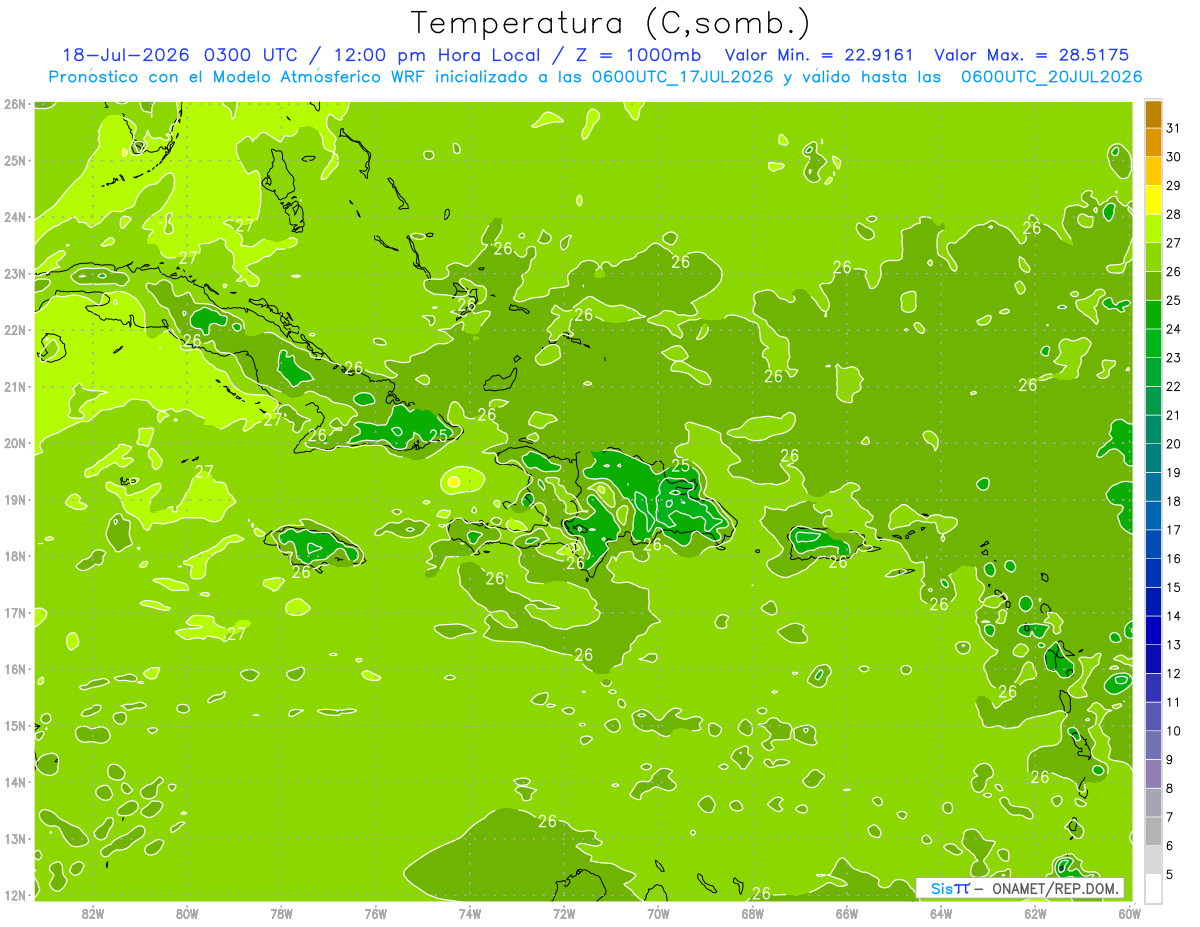This screenshot has height=927, width=1200.
Task: Click the brown swatch above label 31
Action: click(1153, 115)
